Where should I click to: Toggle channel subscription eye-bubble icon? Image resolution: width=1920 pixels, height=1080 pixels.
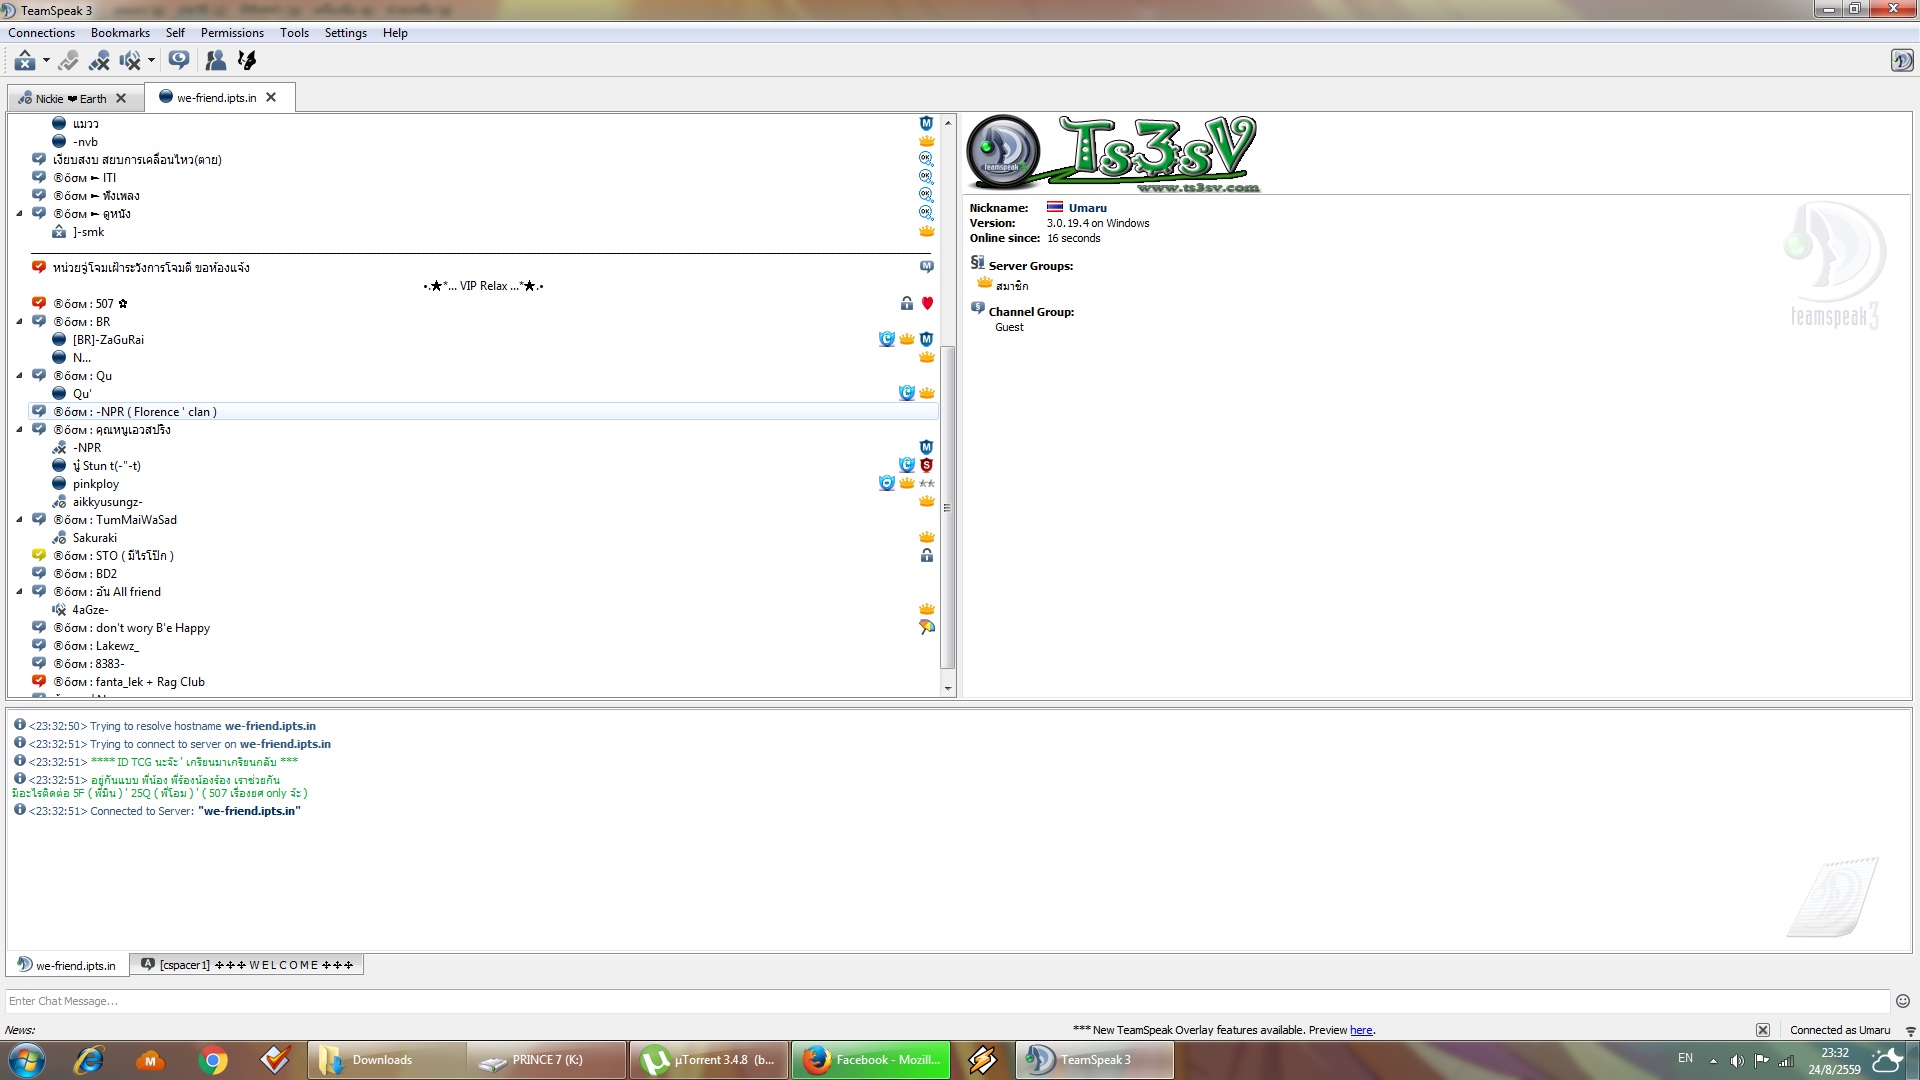click(x=179, y=60)
